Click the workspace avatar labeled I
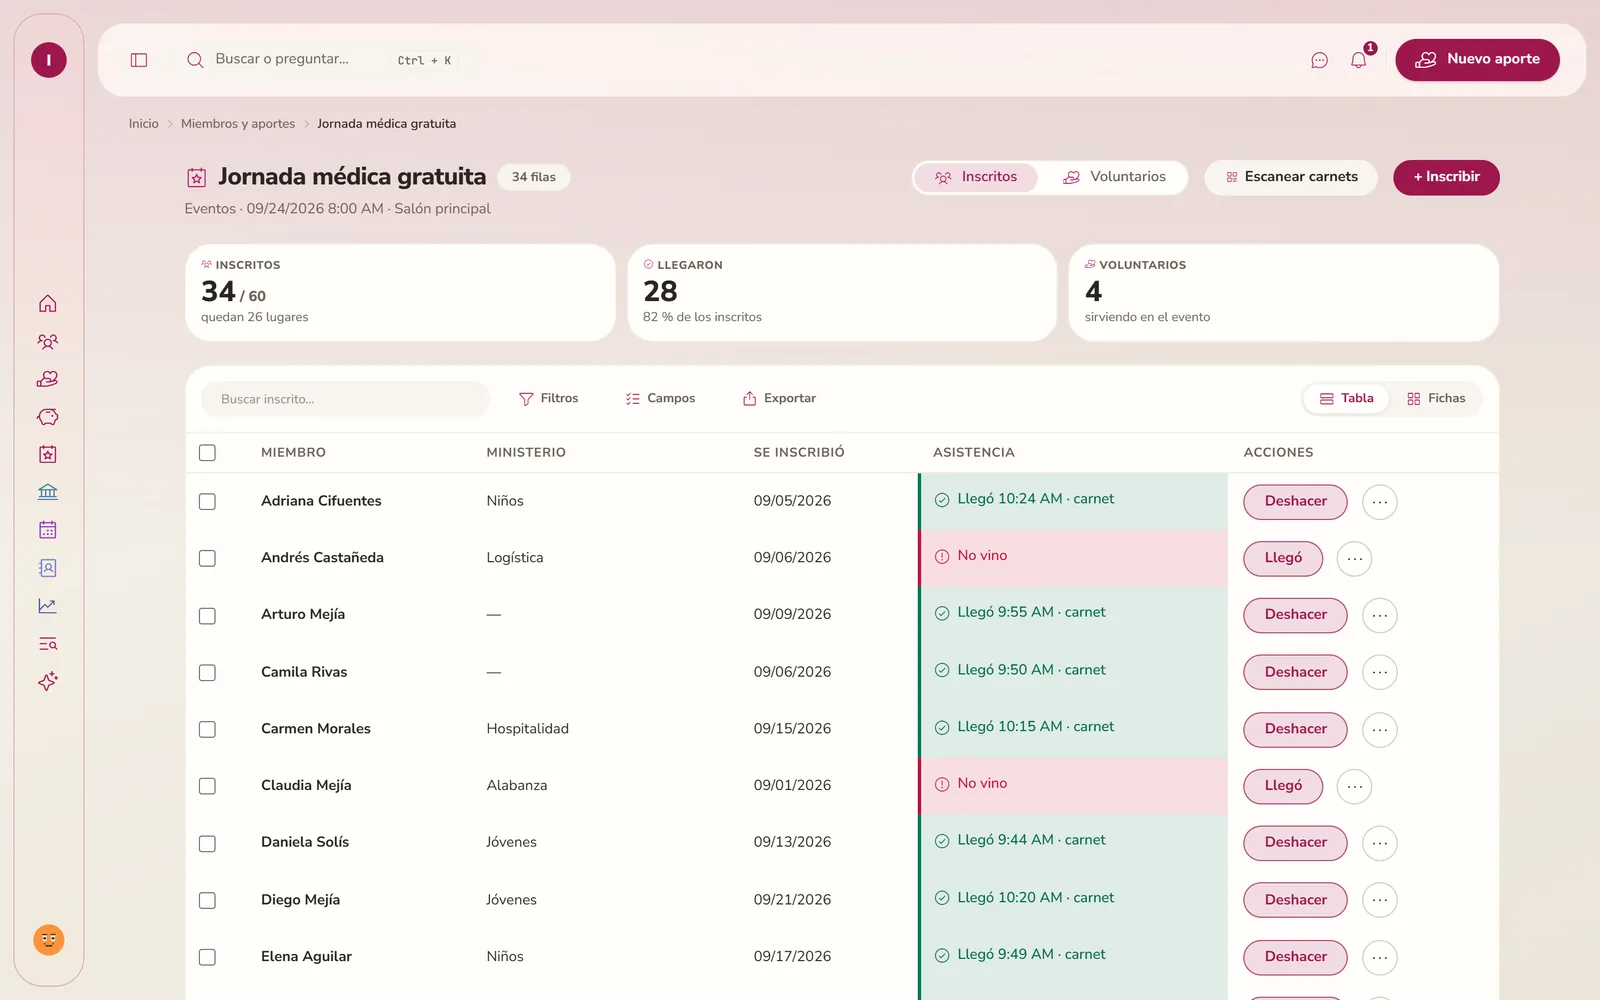 (x=49, y=60)
